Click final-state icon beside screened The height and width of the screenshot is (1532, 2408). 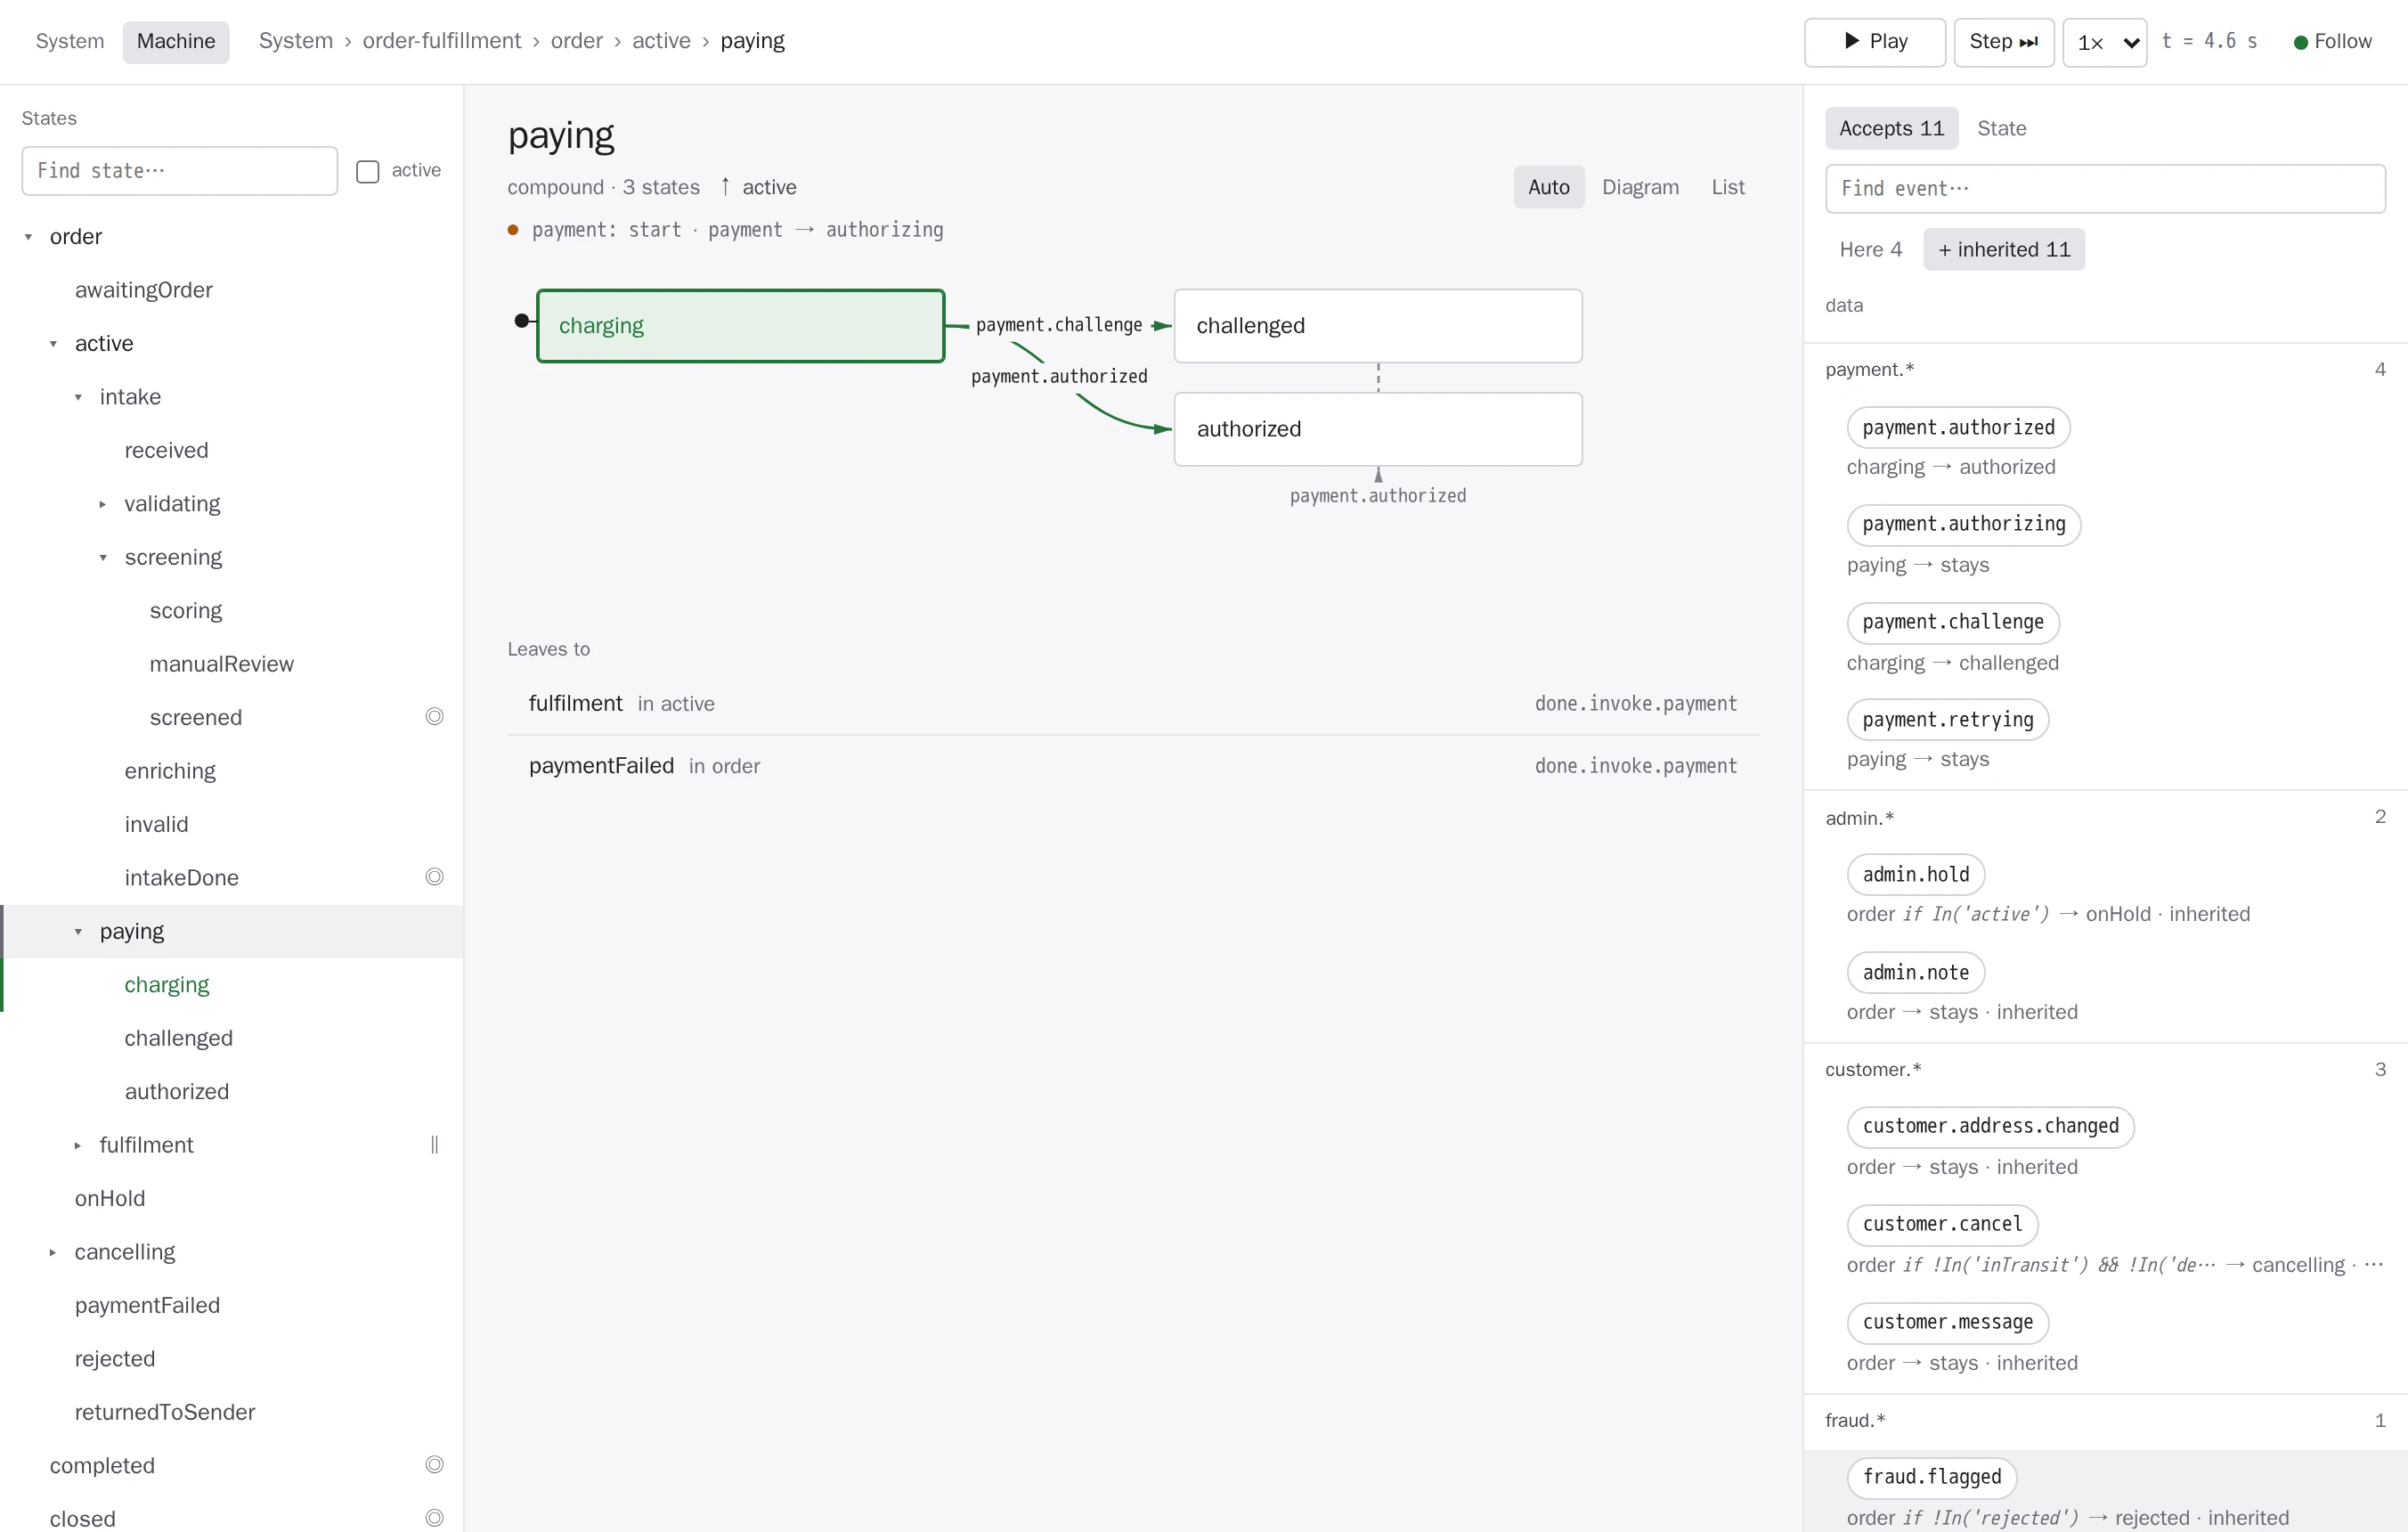point(434,717)
